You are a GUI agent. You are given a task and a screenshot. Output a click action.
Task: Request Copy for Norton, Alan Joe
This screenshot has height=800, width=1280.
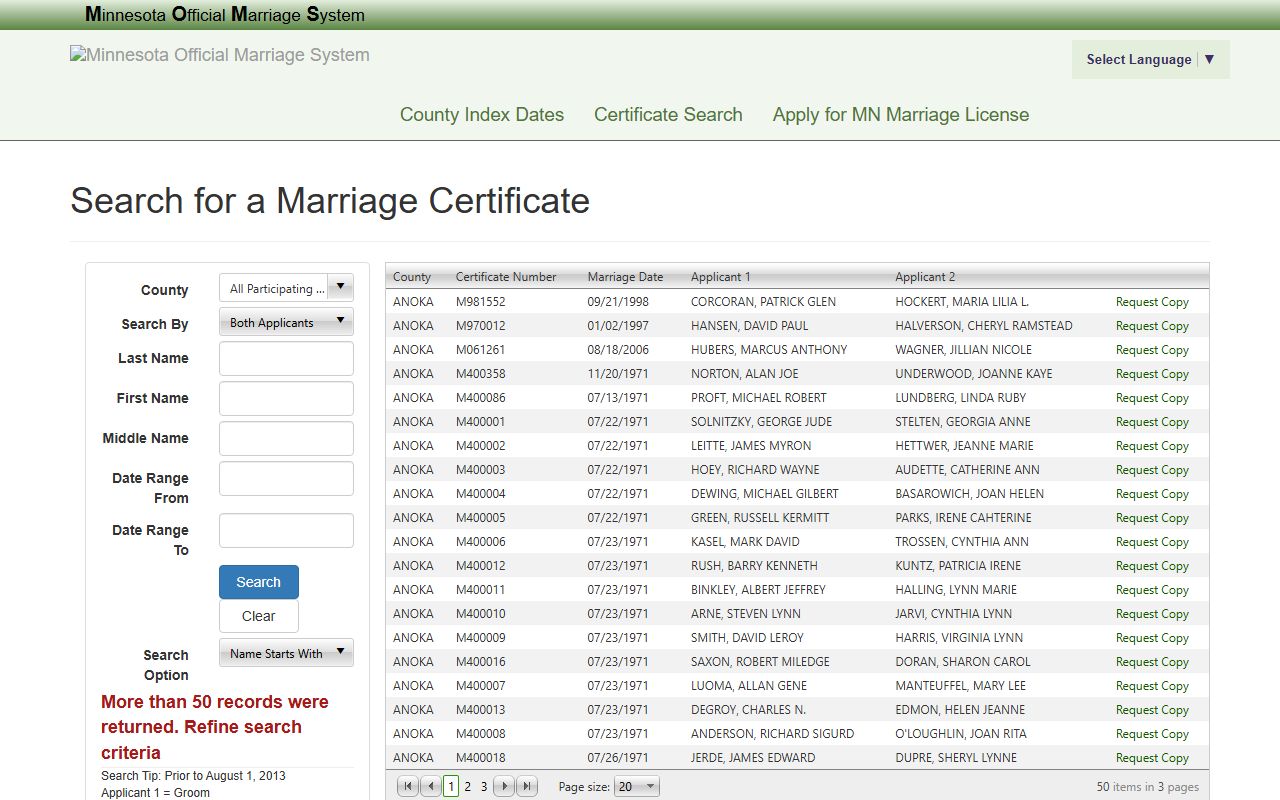tap(1152, 374)
